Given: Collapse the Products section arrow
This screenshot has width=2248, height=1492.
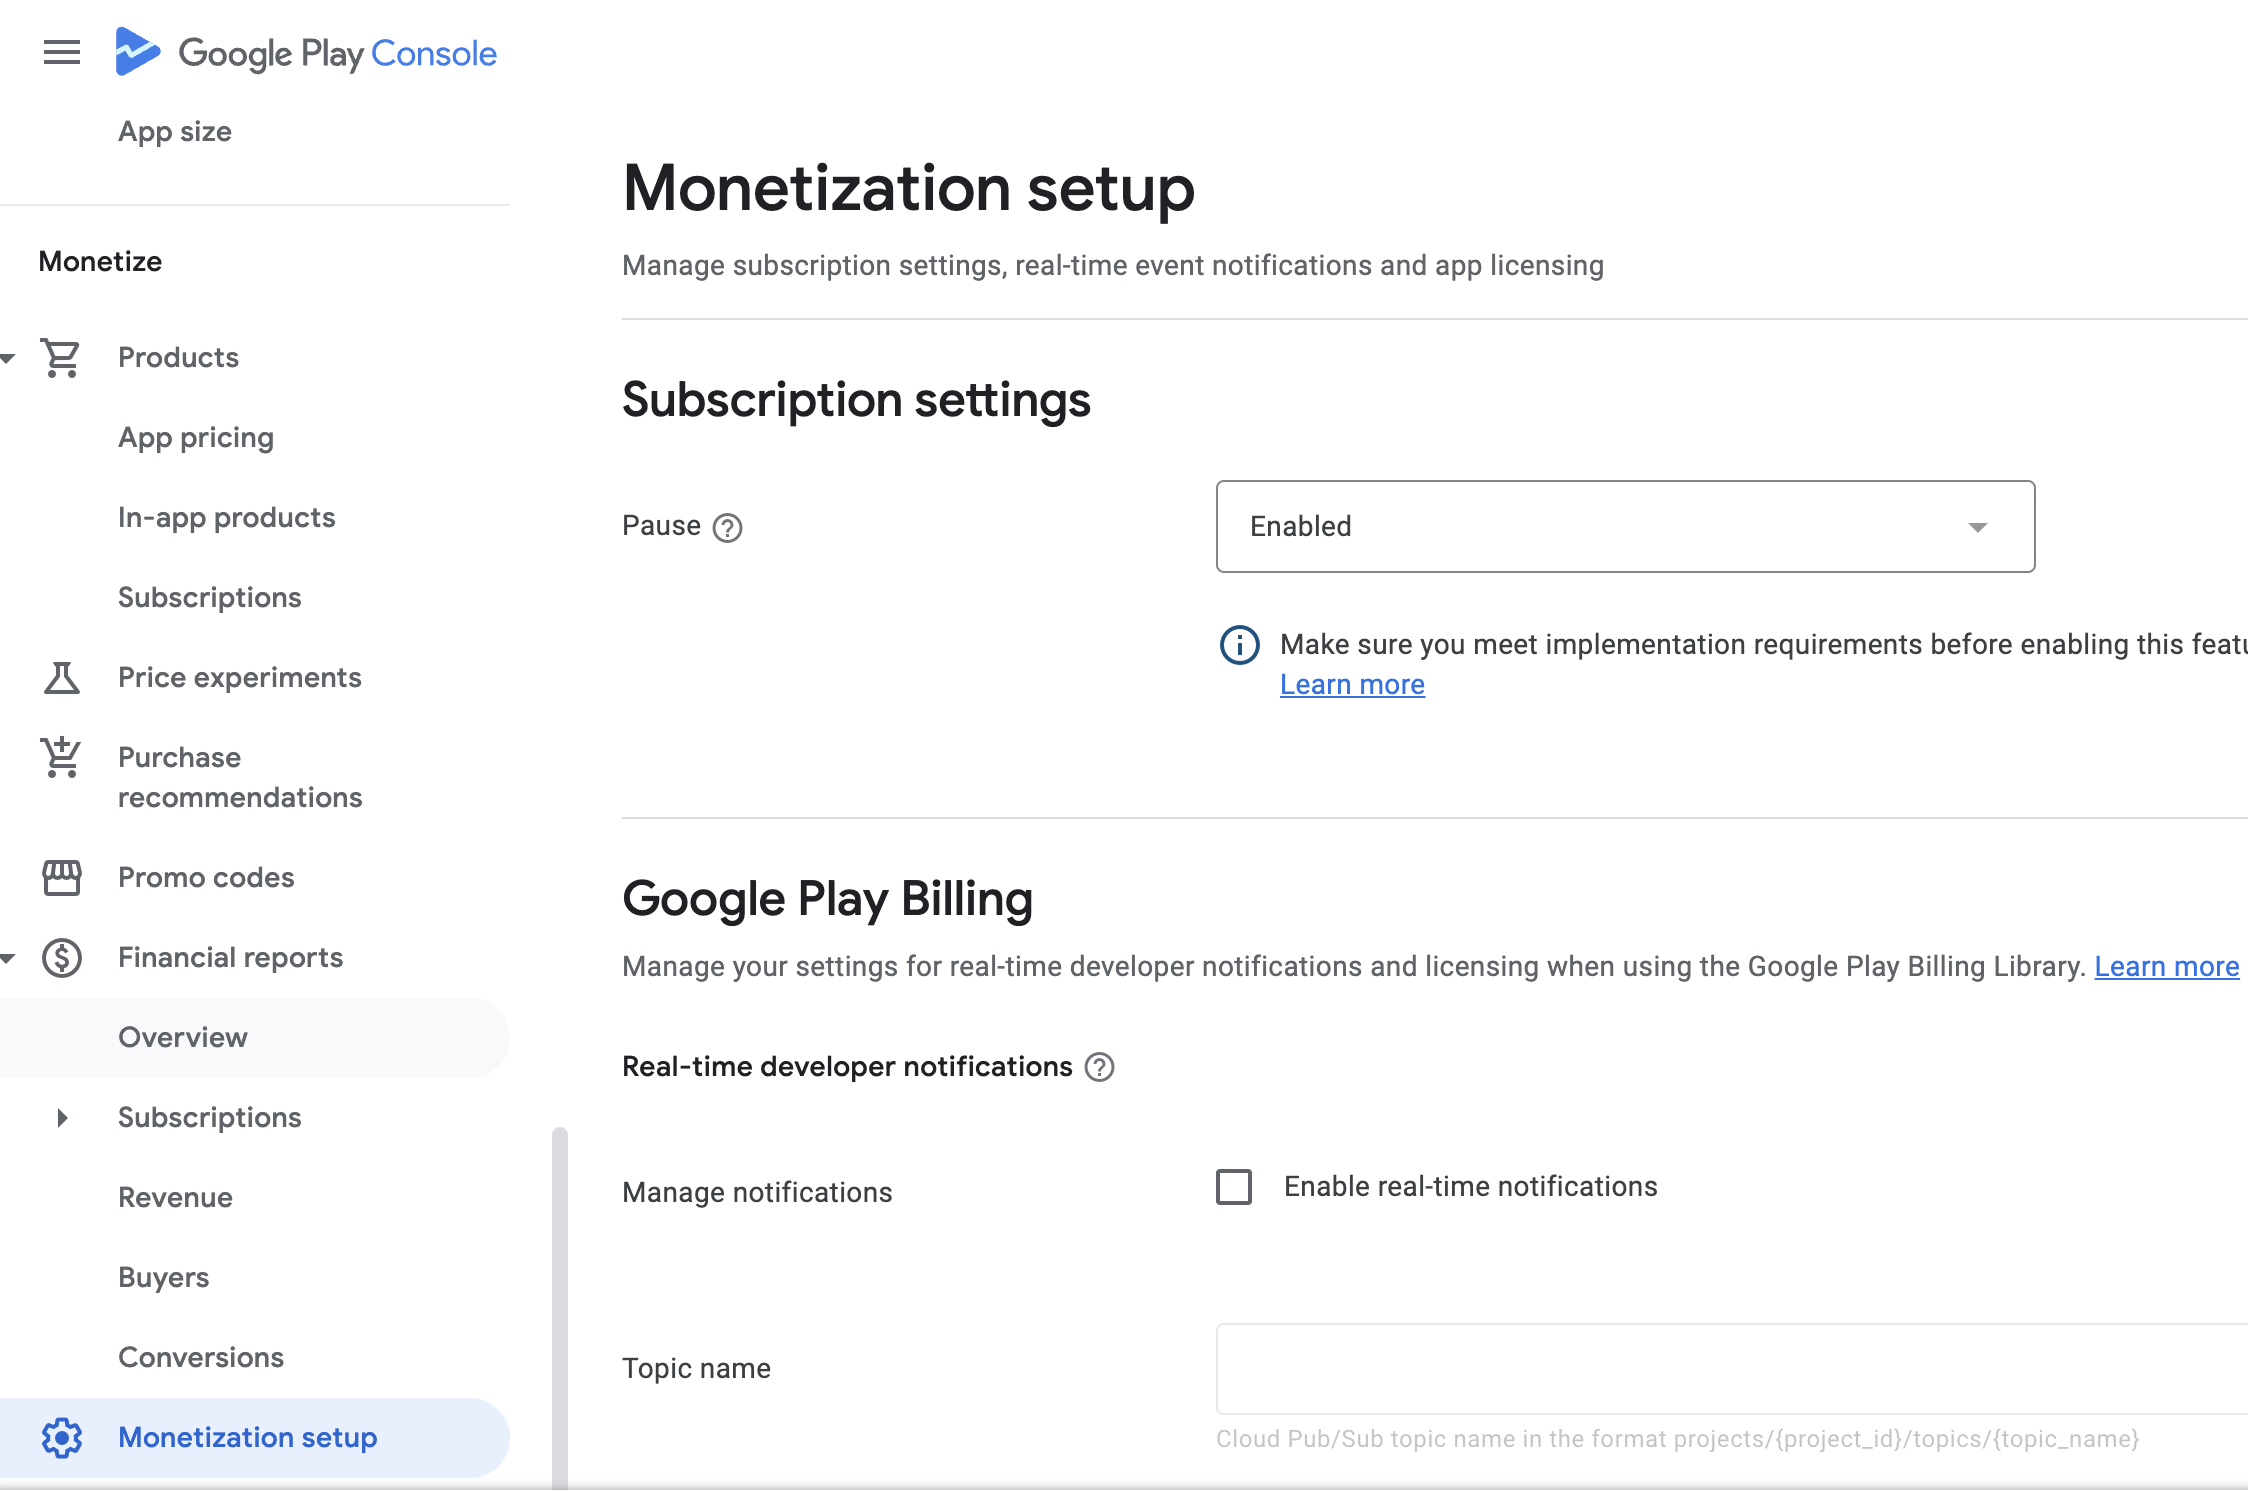Looking at the screenshot, I should [8, 358].
